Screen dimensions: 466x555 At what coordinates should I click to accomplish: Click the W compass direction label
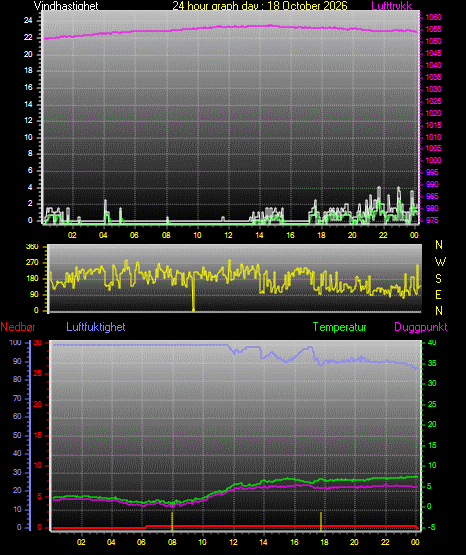[x=440, y=262]
